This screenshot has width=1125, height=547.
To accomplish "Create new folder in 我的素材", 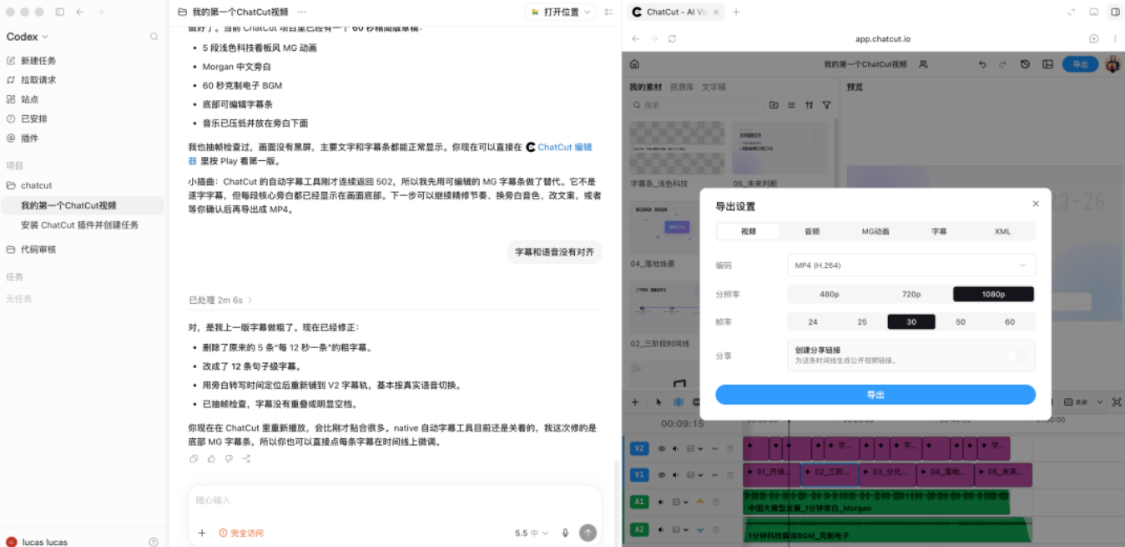I will pos(773,105).
